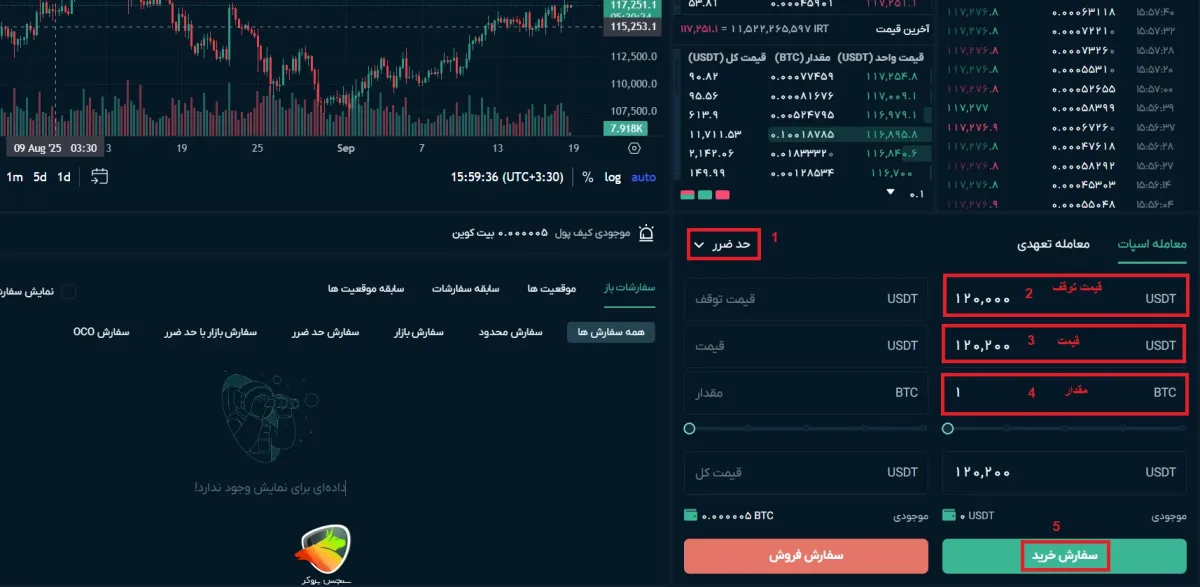This screenshot has width=1200, height=587.
Task: Tick the نمایش سفارشات checkbox
Action: tap(69, 292)
